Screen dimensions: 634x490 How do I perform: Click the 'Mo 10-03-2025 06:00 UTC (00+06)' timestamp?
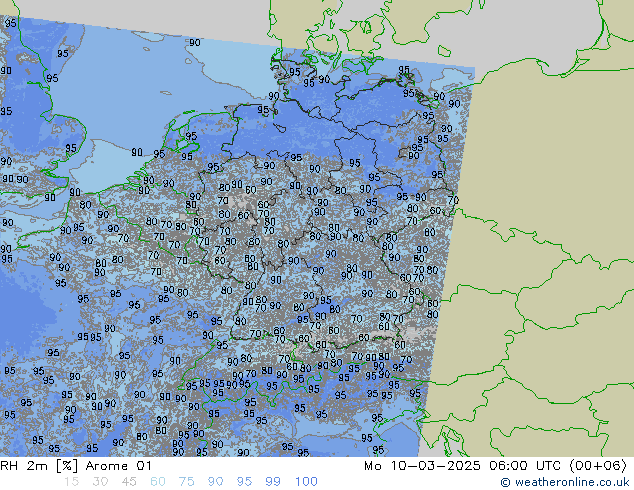[x=495, y=466]
